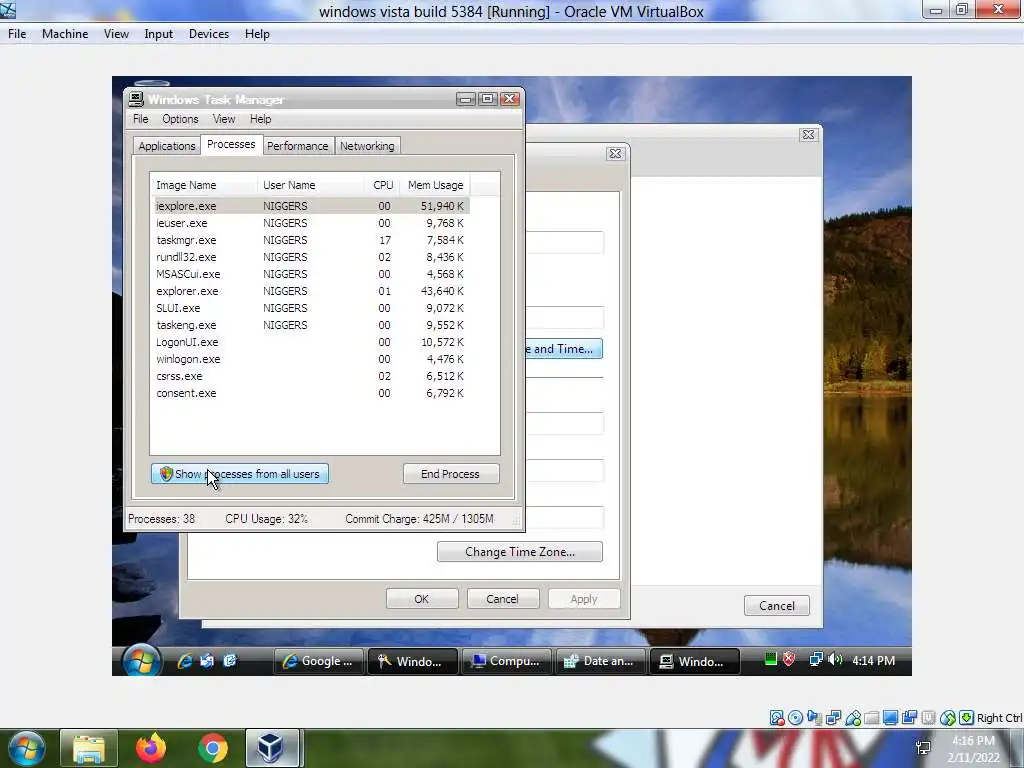The height and width of the screenshot is (768, 1024).
Task: Open the VirtualBox File menu
Action: [17, 34]
